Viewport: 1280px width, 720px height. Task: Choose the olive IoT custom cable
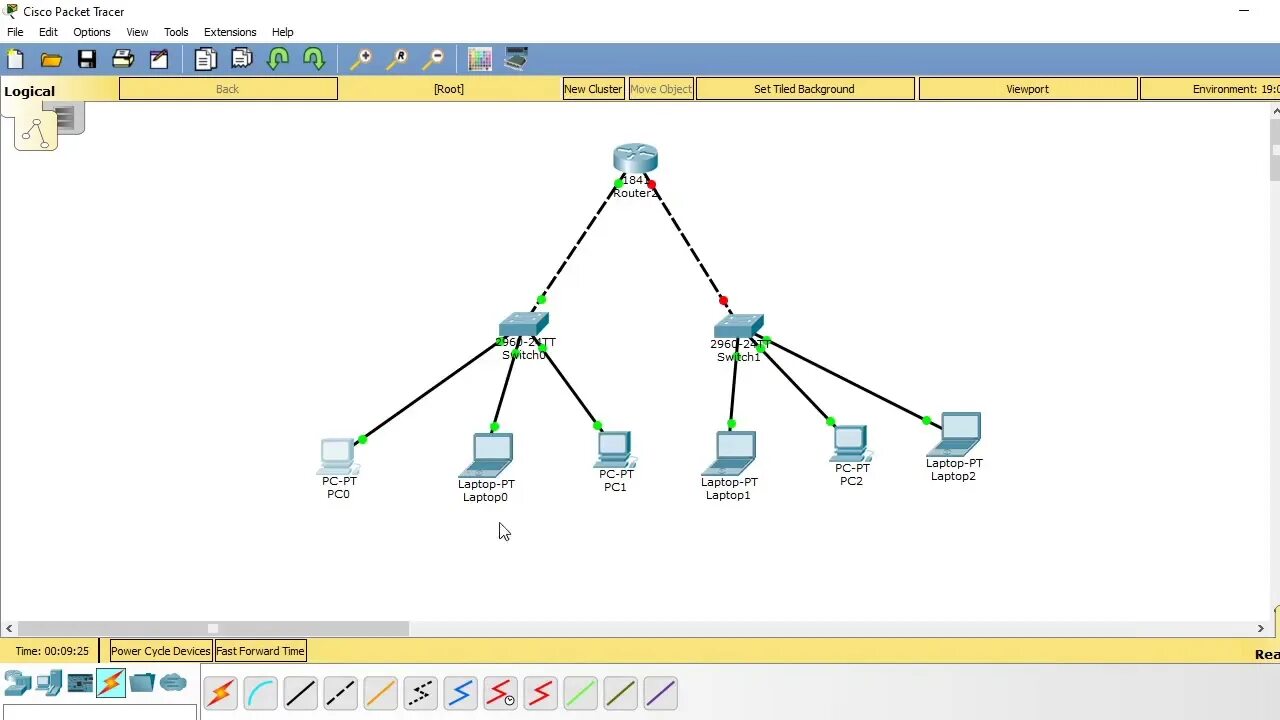point(620,692)
